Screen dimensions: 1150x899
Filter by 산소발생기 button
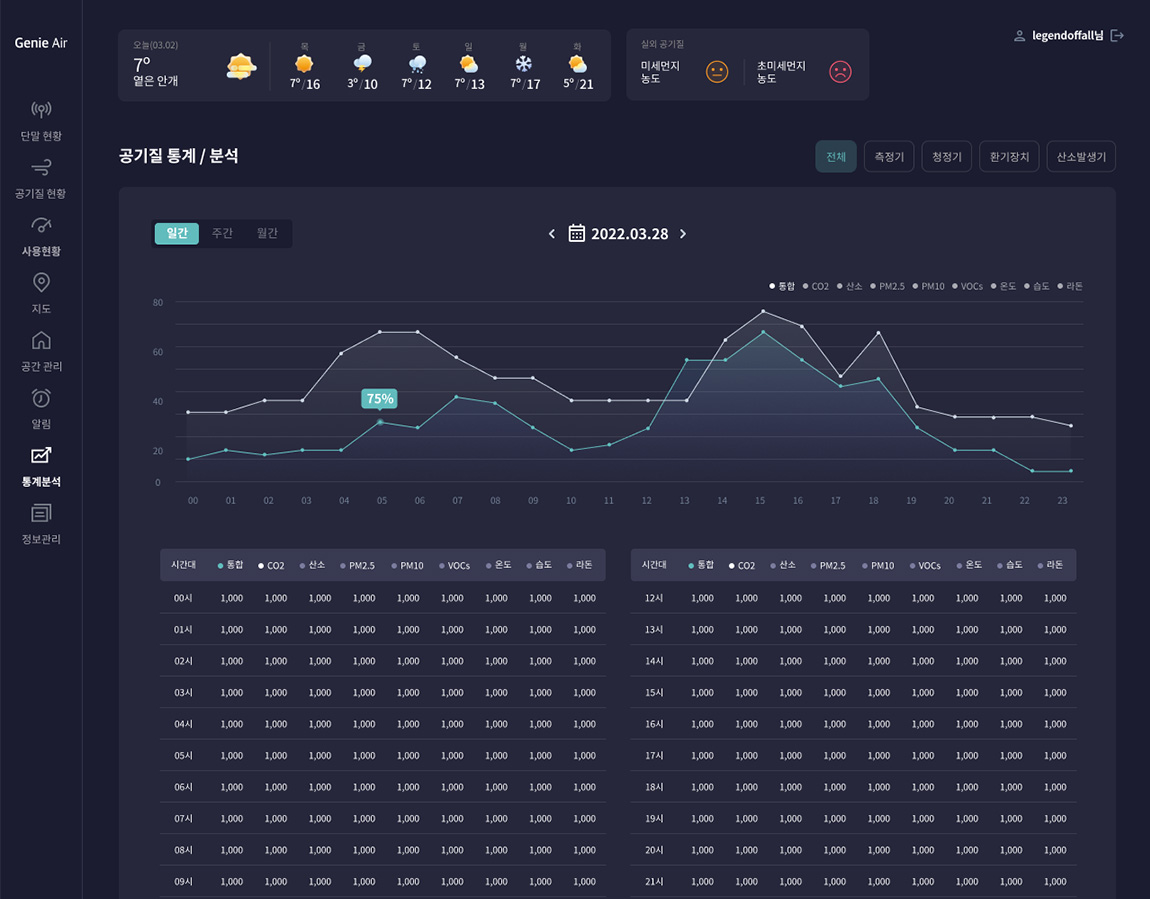click(1080, 157)
